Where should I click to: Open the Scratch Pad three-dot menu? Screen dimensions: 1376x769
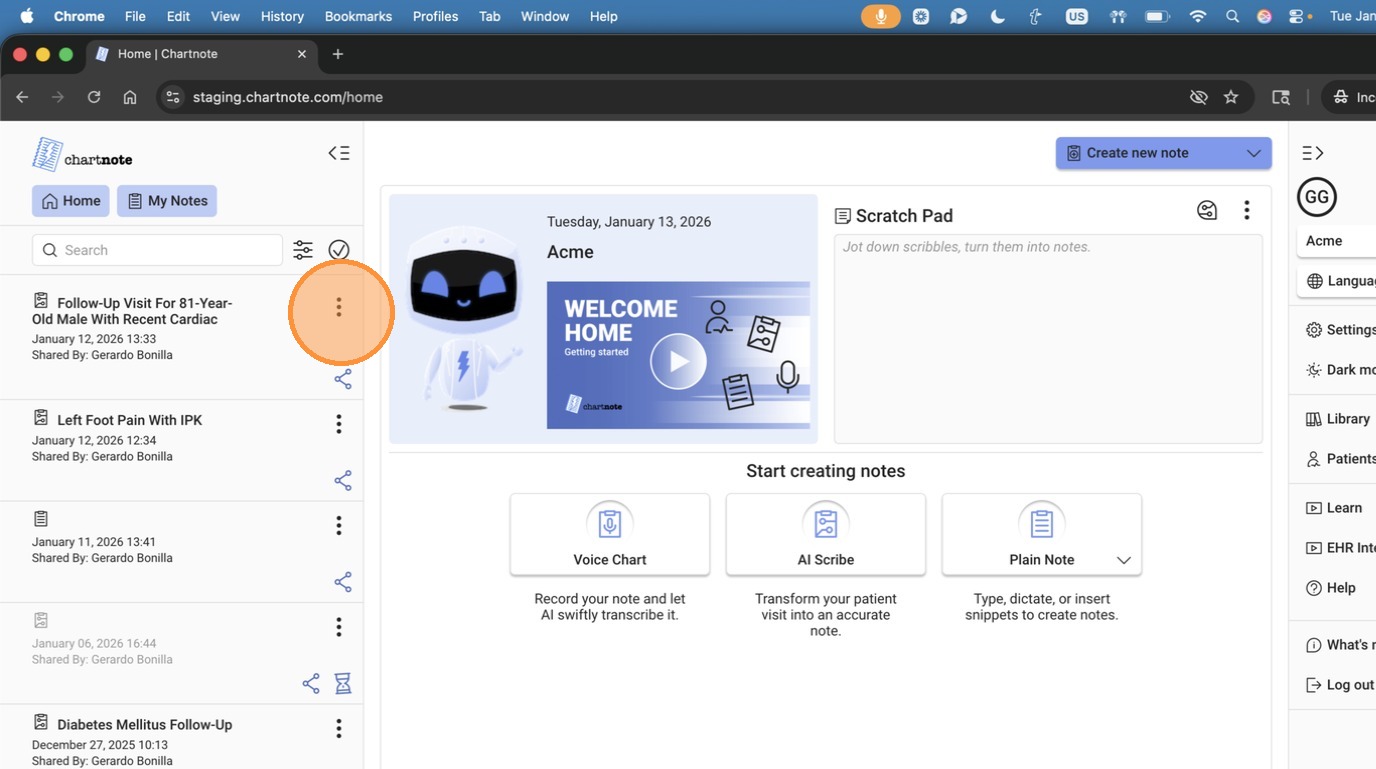tap(1246, 210)
